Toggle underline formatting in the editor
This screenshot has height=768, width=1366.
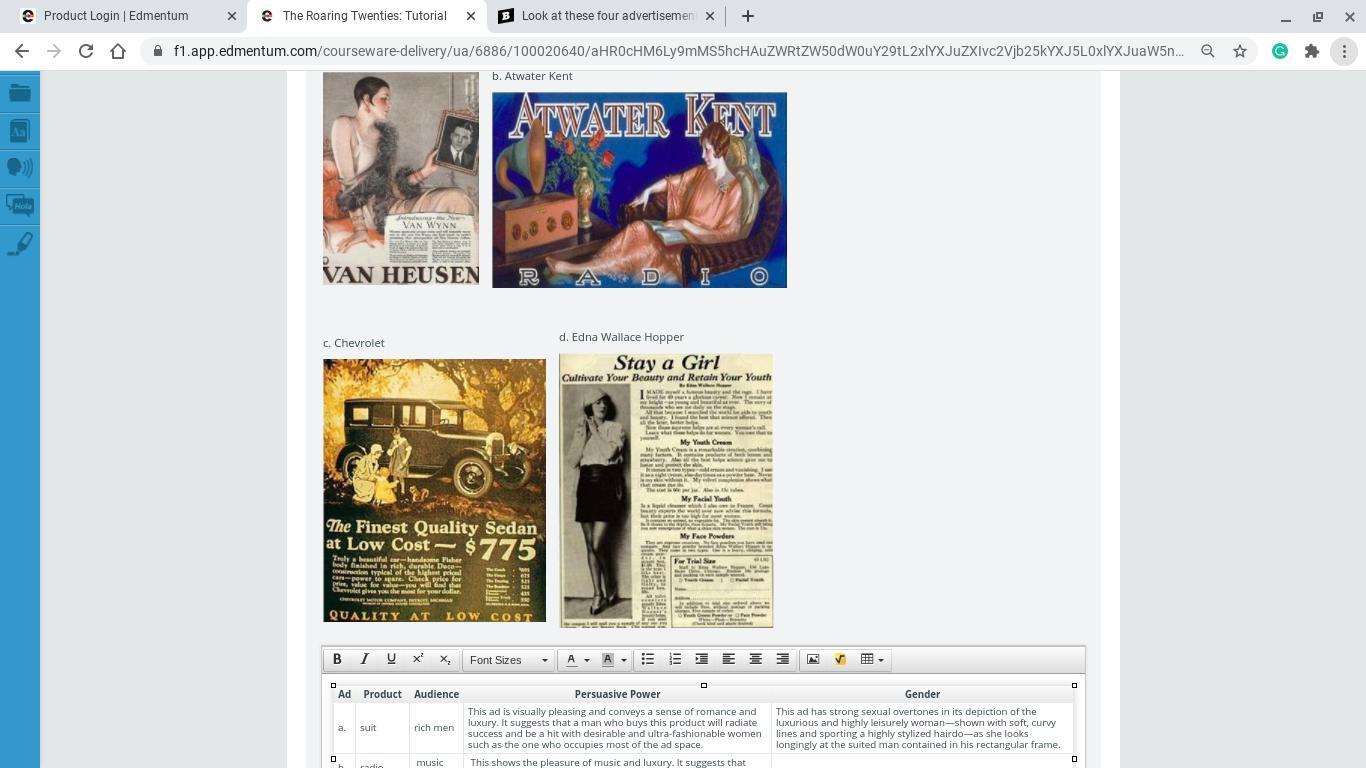coord(391,660)
